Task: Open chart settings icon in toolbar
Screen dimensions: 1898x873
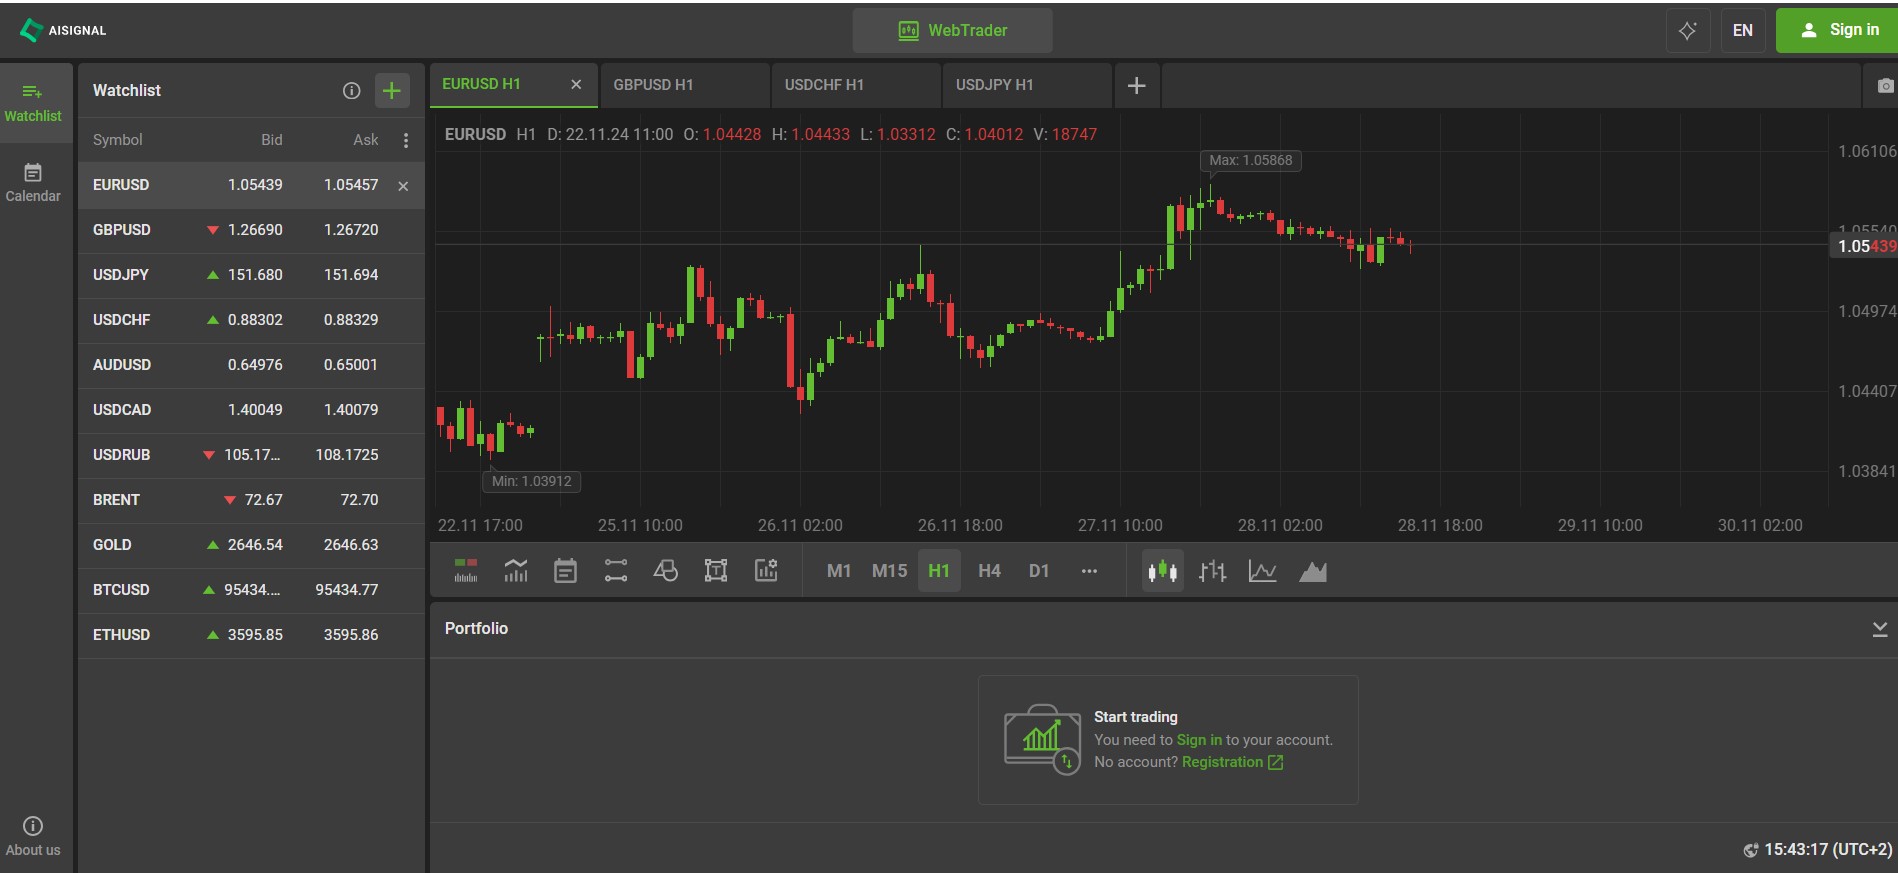Action: (766, 571)
